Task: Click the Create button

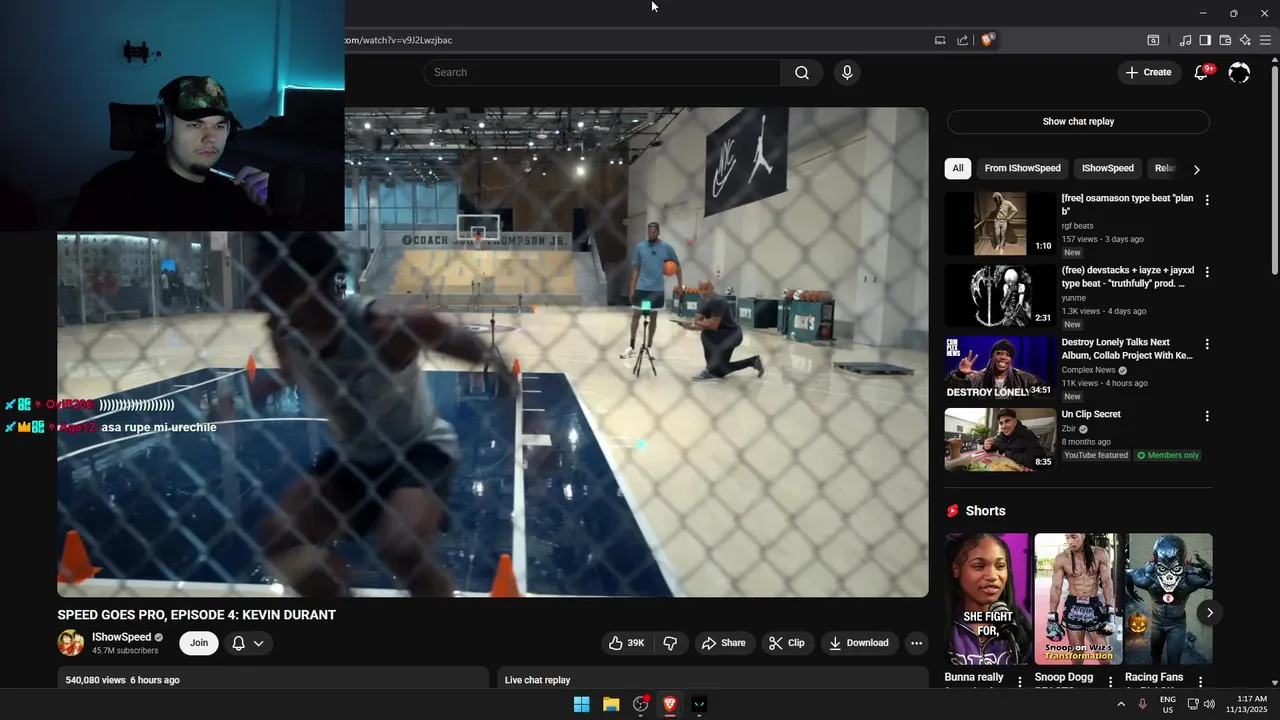Action: [x=1148, y=72]
